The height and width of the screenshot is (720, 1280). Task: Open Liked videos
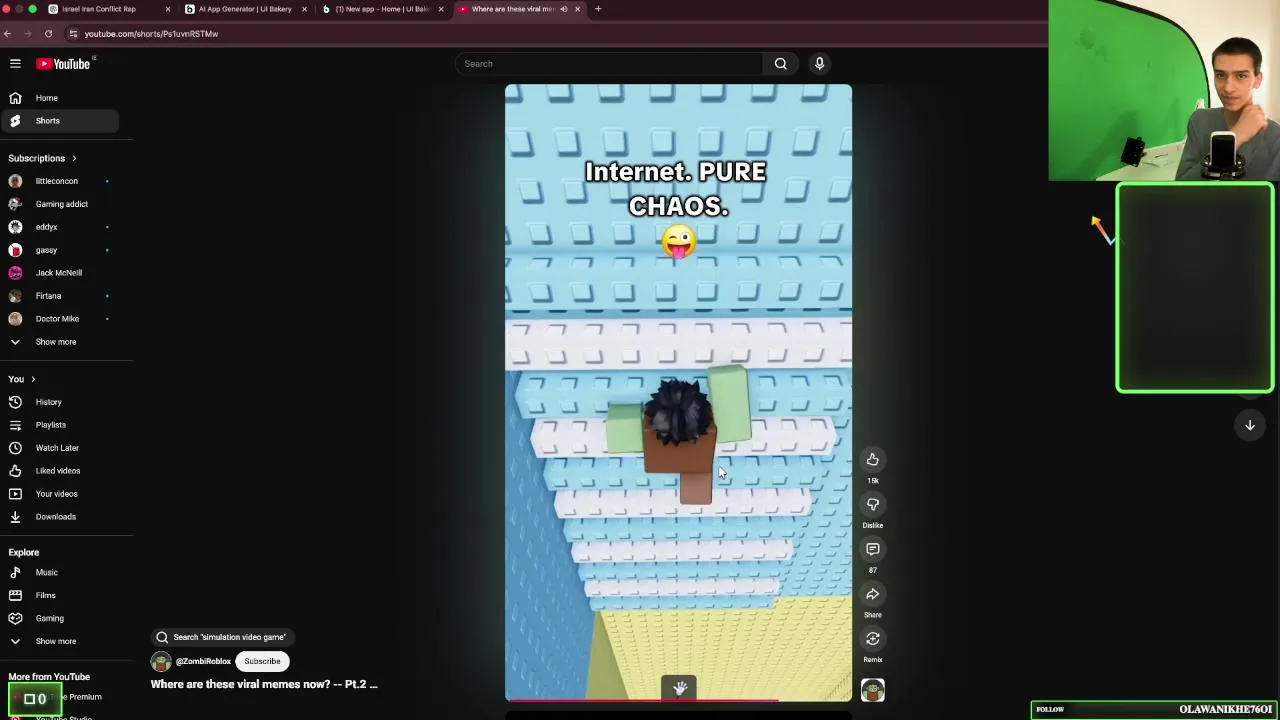pyautogui.click(x=60, y=471)
